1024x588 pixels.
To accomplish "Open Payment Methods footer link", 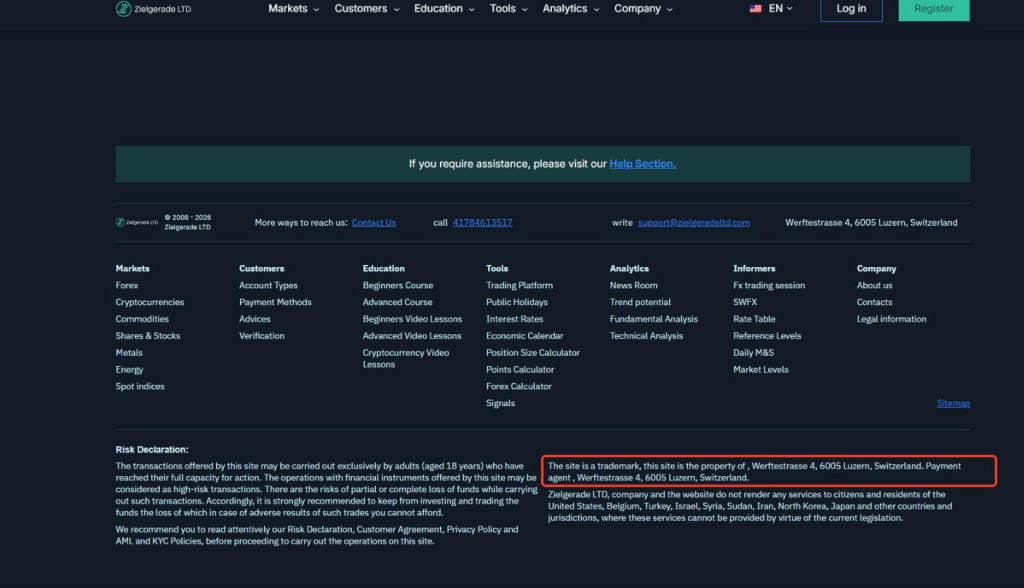I will click(275, 302).
